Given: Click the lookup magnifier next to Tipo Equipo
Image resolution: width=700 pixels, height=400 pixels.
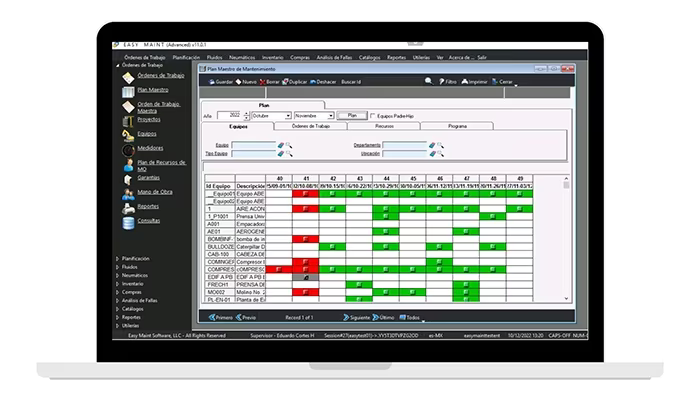Looking at the screenshot, I should pos(288,154).
